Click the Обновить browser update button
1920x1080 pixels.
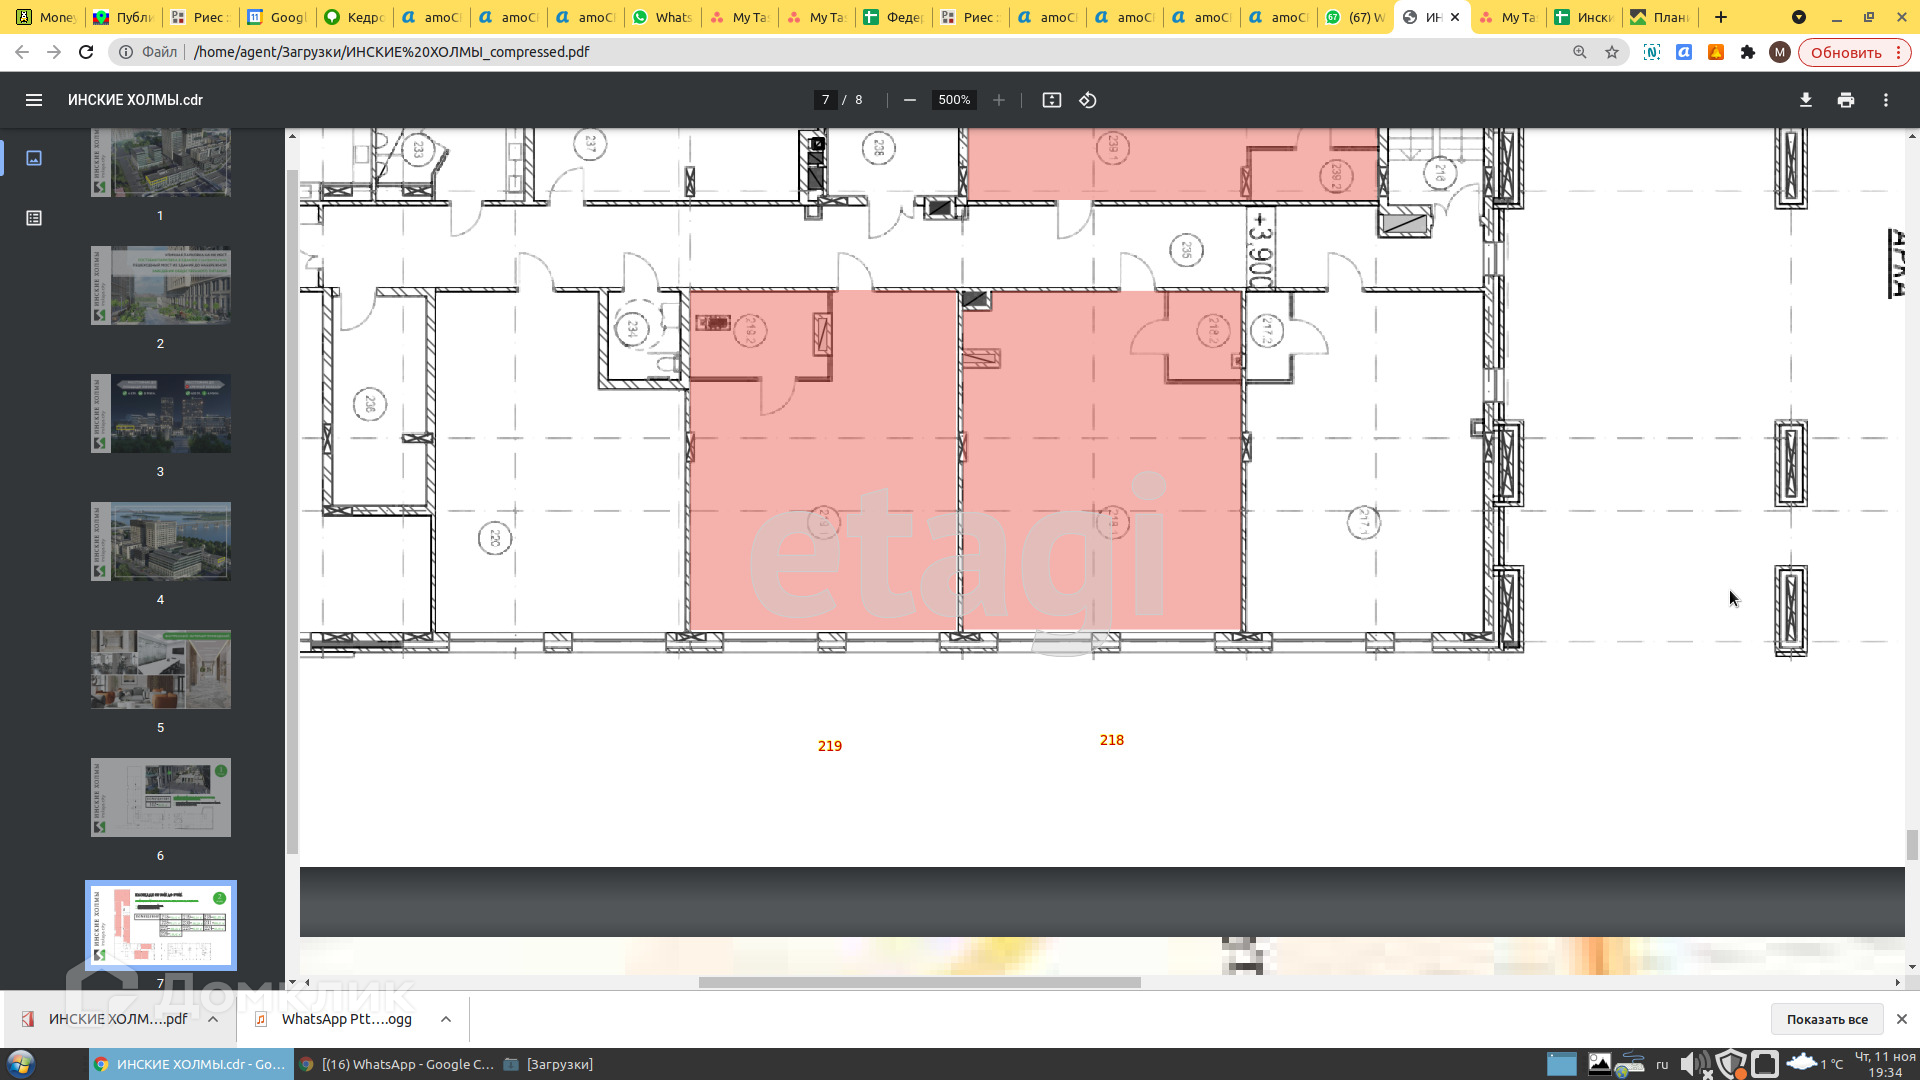[x=1845, y=52]
